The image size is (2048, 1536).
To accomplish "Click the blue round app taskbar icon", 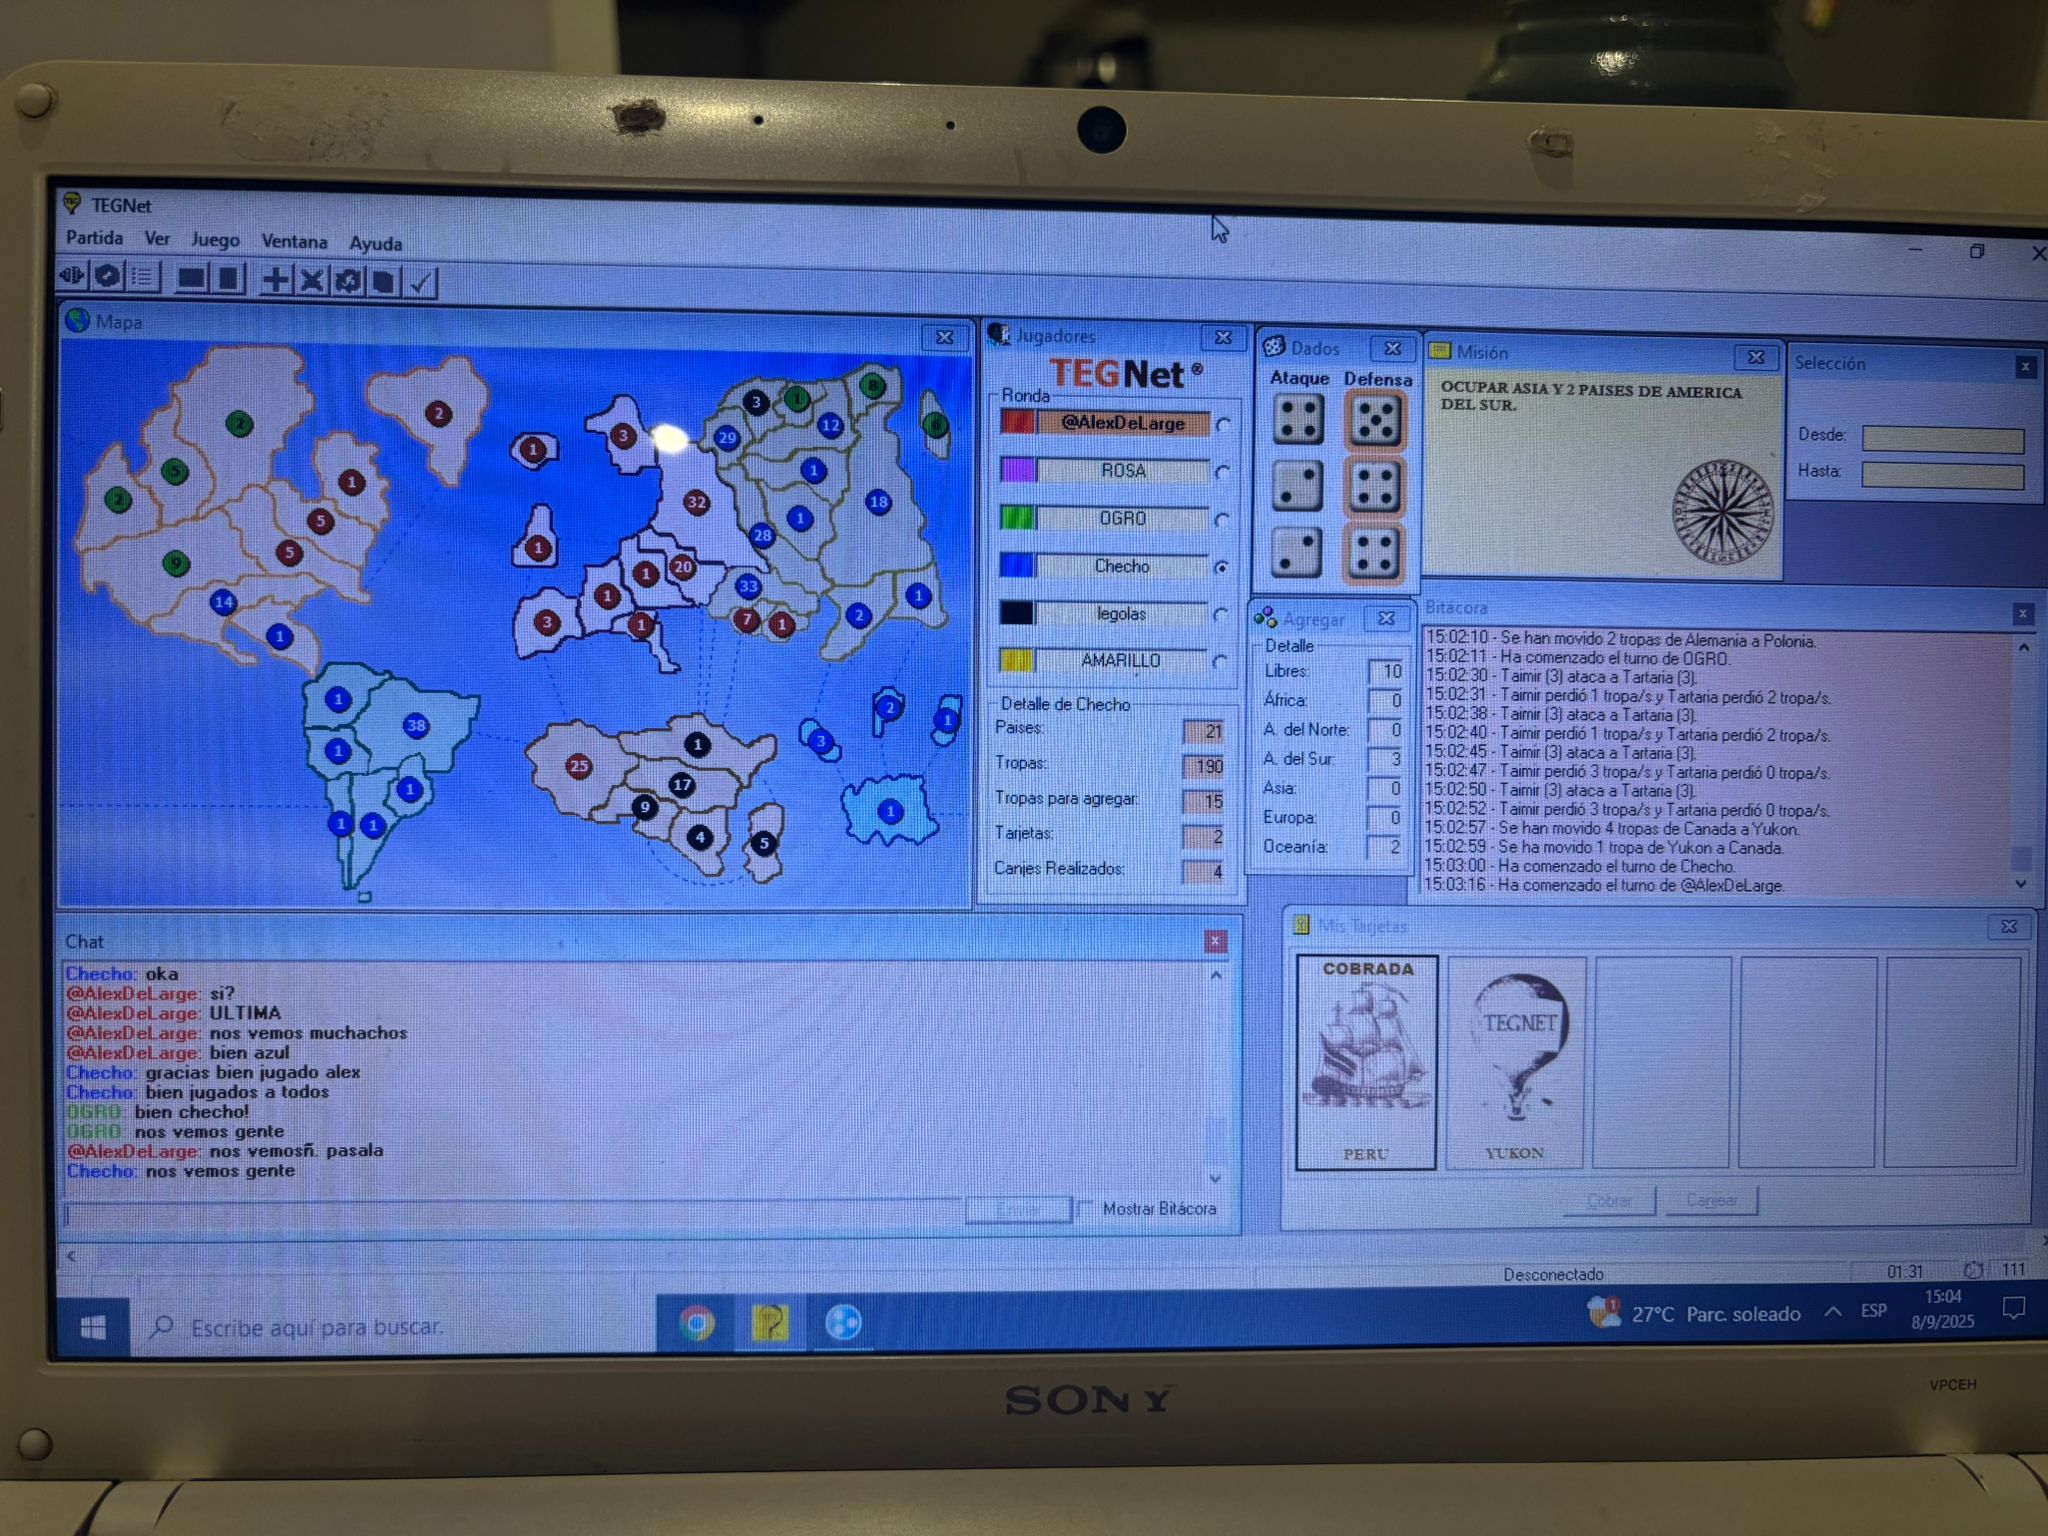I will pos(843,1322).
